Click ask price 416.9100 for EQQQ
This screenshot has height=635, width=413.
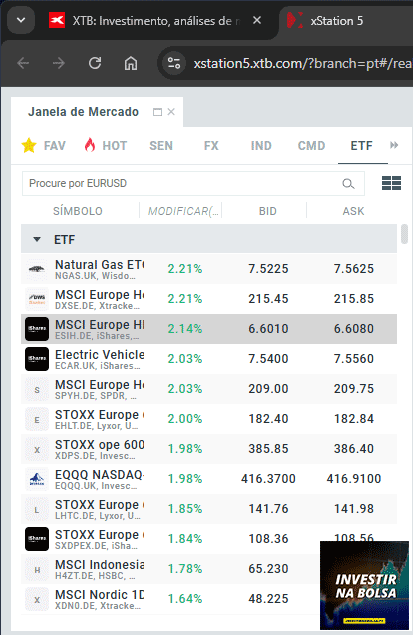point(353,479)
